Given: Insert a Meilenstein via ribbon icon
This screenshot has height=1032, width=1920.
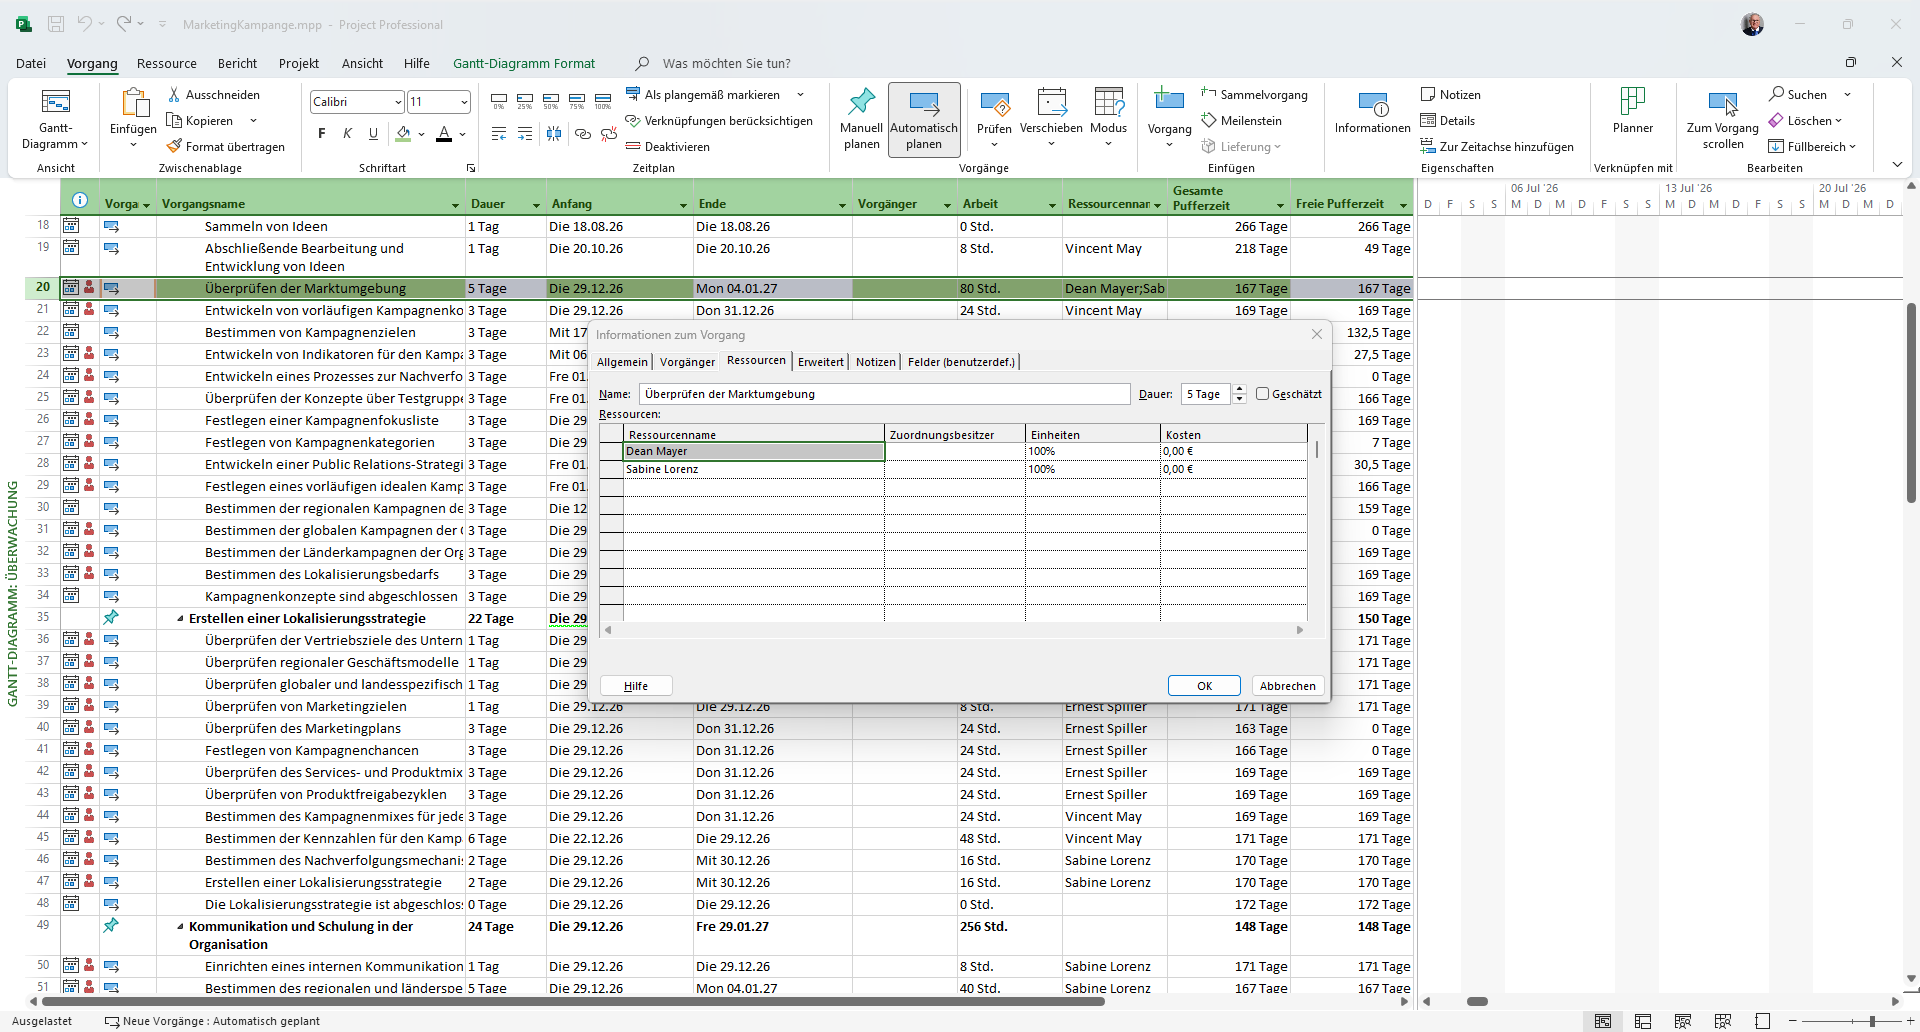Looking at the screenshot, I should pos(1209,120).
